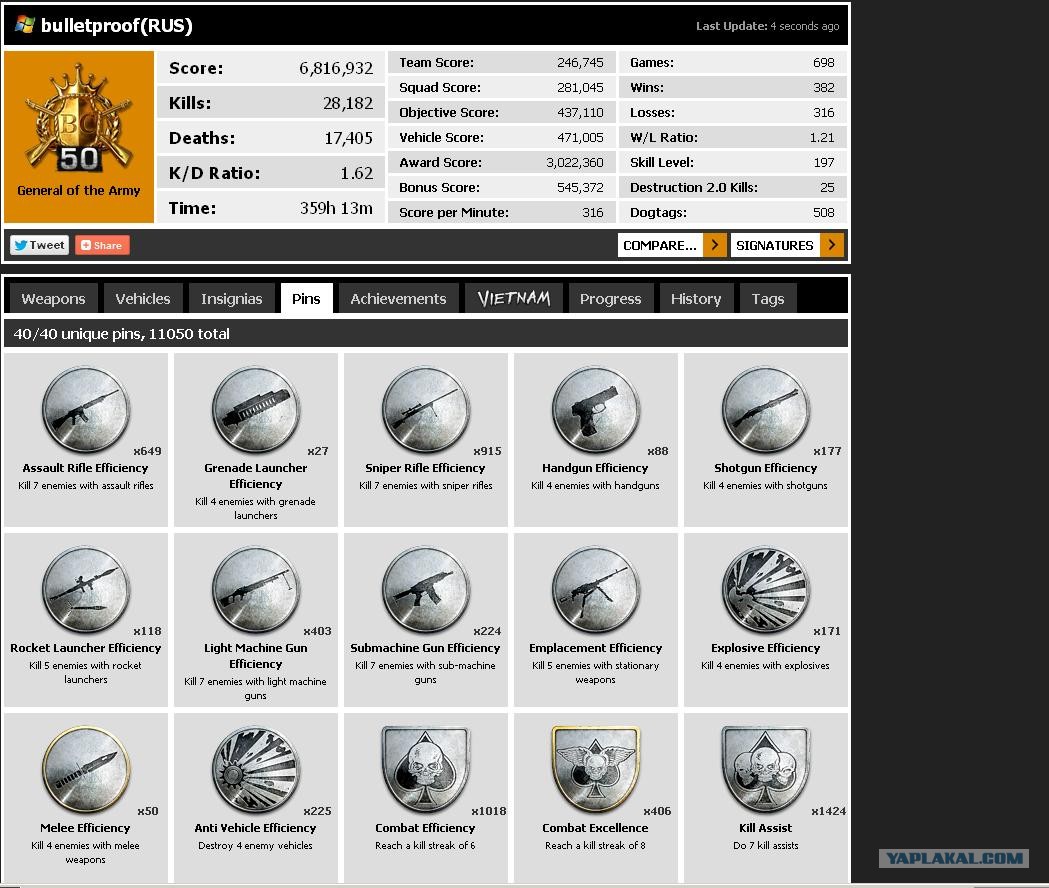
Task: Click the Destruction 2.0 Kills row
Action: pyautogui.click(x=733, y=187)
